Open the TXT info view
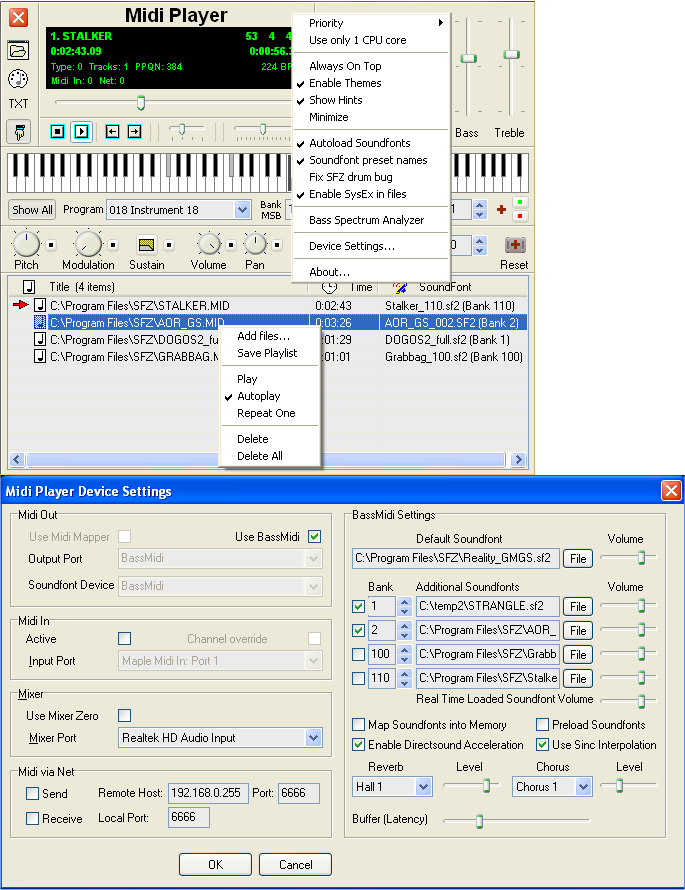This screenshot has width=685, height=890. click(x=18, y=103)
